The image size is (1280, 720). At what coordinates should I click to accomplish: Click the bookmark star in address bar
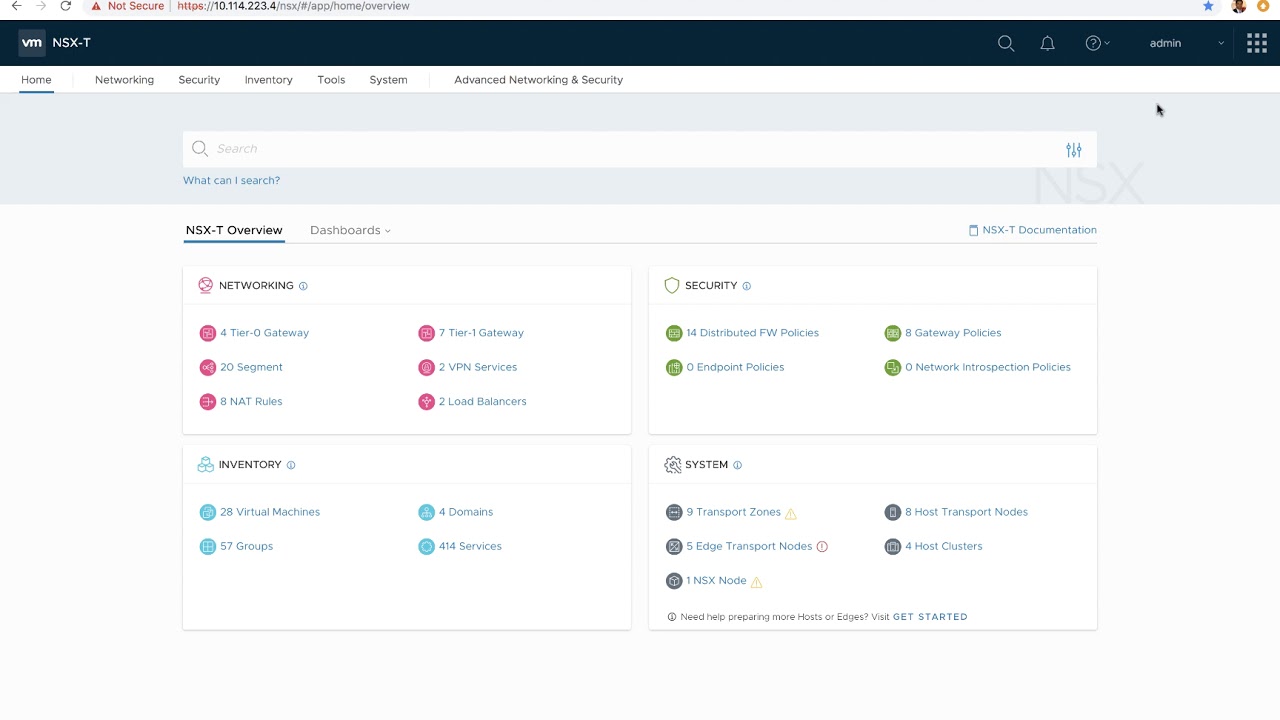(1208, 6)
